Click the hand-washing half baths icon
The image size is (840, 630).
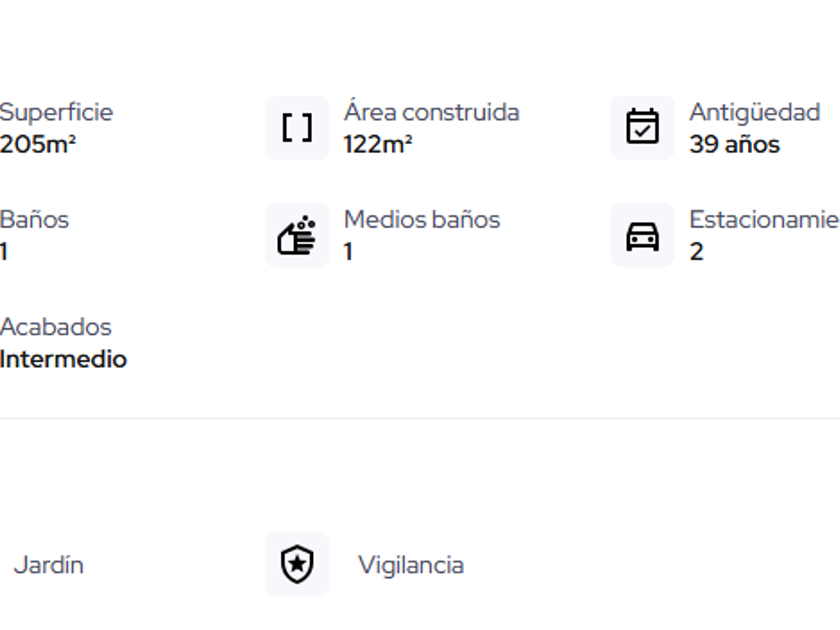click(297, 236)
